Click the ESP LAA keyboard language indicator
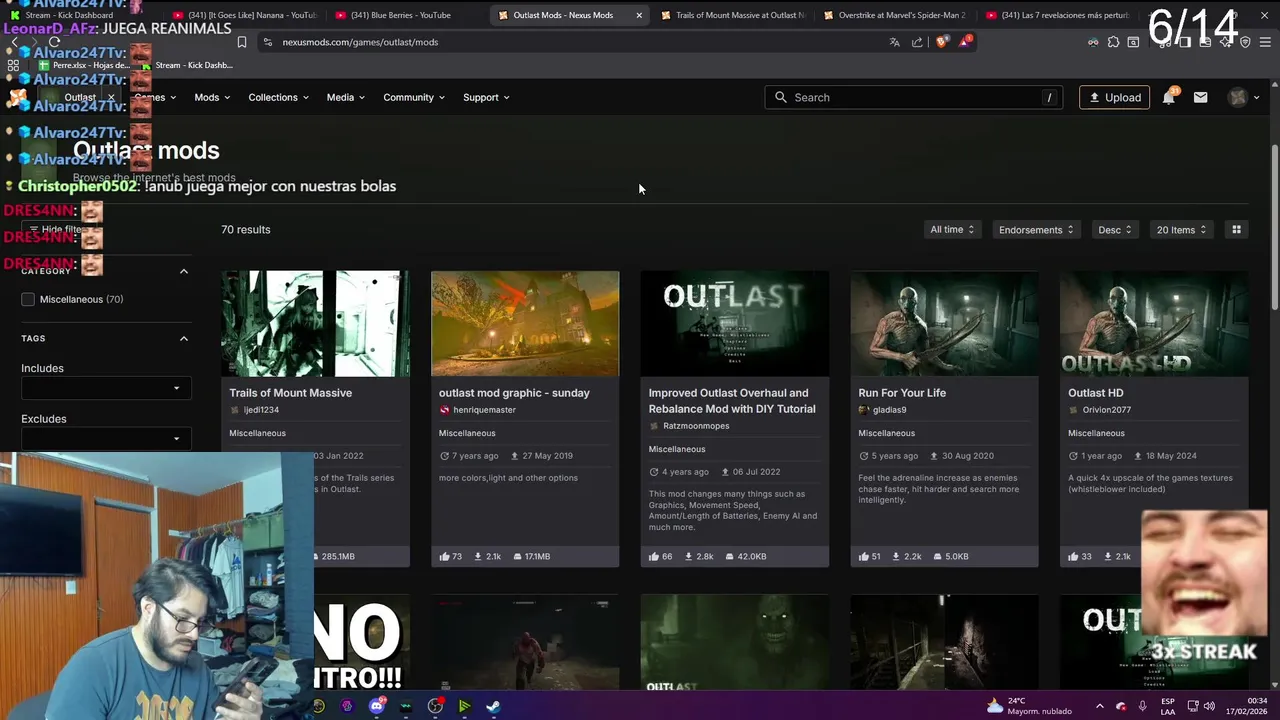Image resolution: width=1280 pixels, height=720 pixels. click(x=1168, y=706)
